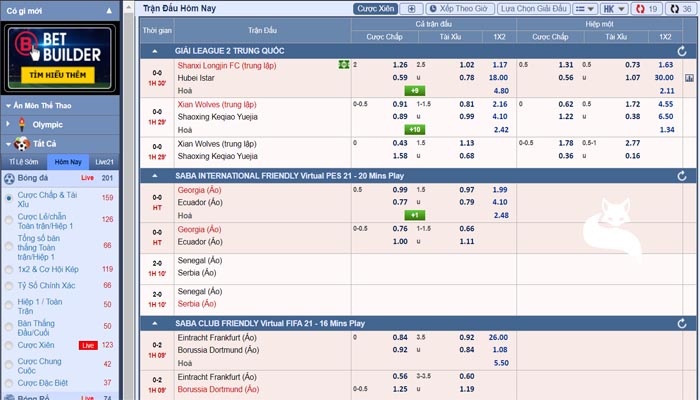Refresh the SABA International Friendly section
The image size is (700, 400).
tap(682, 176)
